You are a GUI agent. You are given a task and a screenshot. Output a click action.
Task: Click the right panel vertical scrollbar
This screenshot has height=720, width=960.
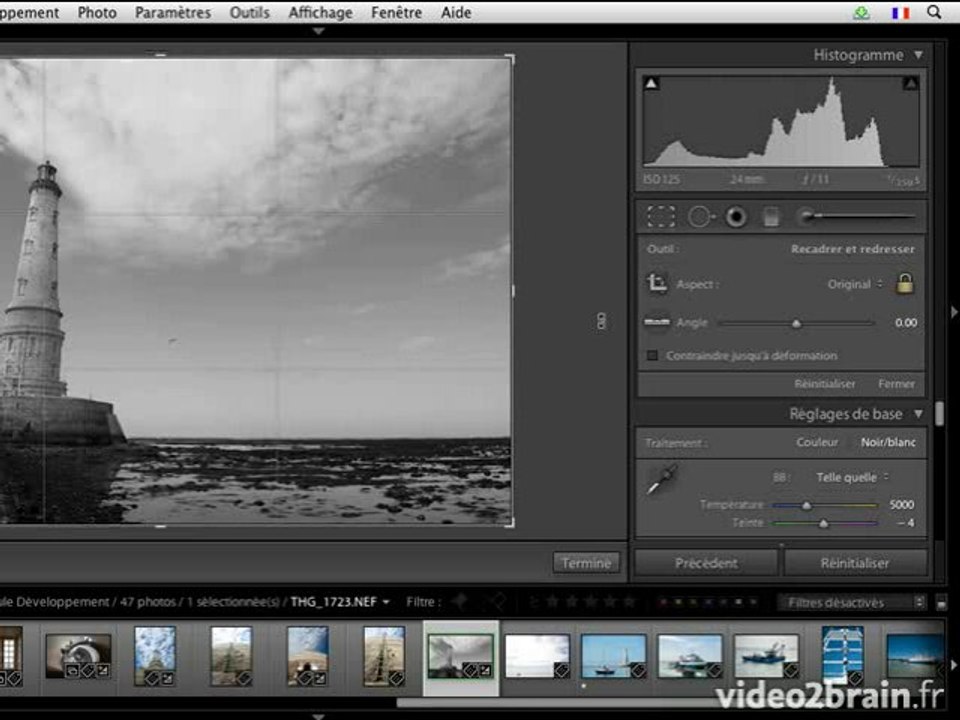(940, 414)
